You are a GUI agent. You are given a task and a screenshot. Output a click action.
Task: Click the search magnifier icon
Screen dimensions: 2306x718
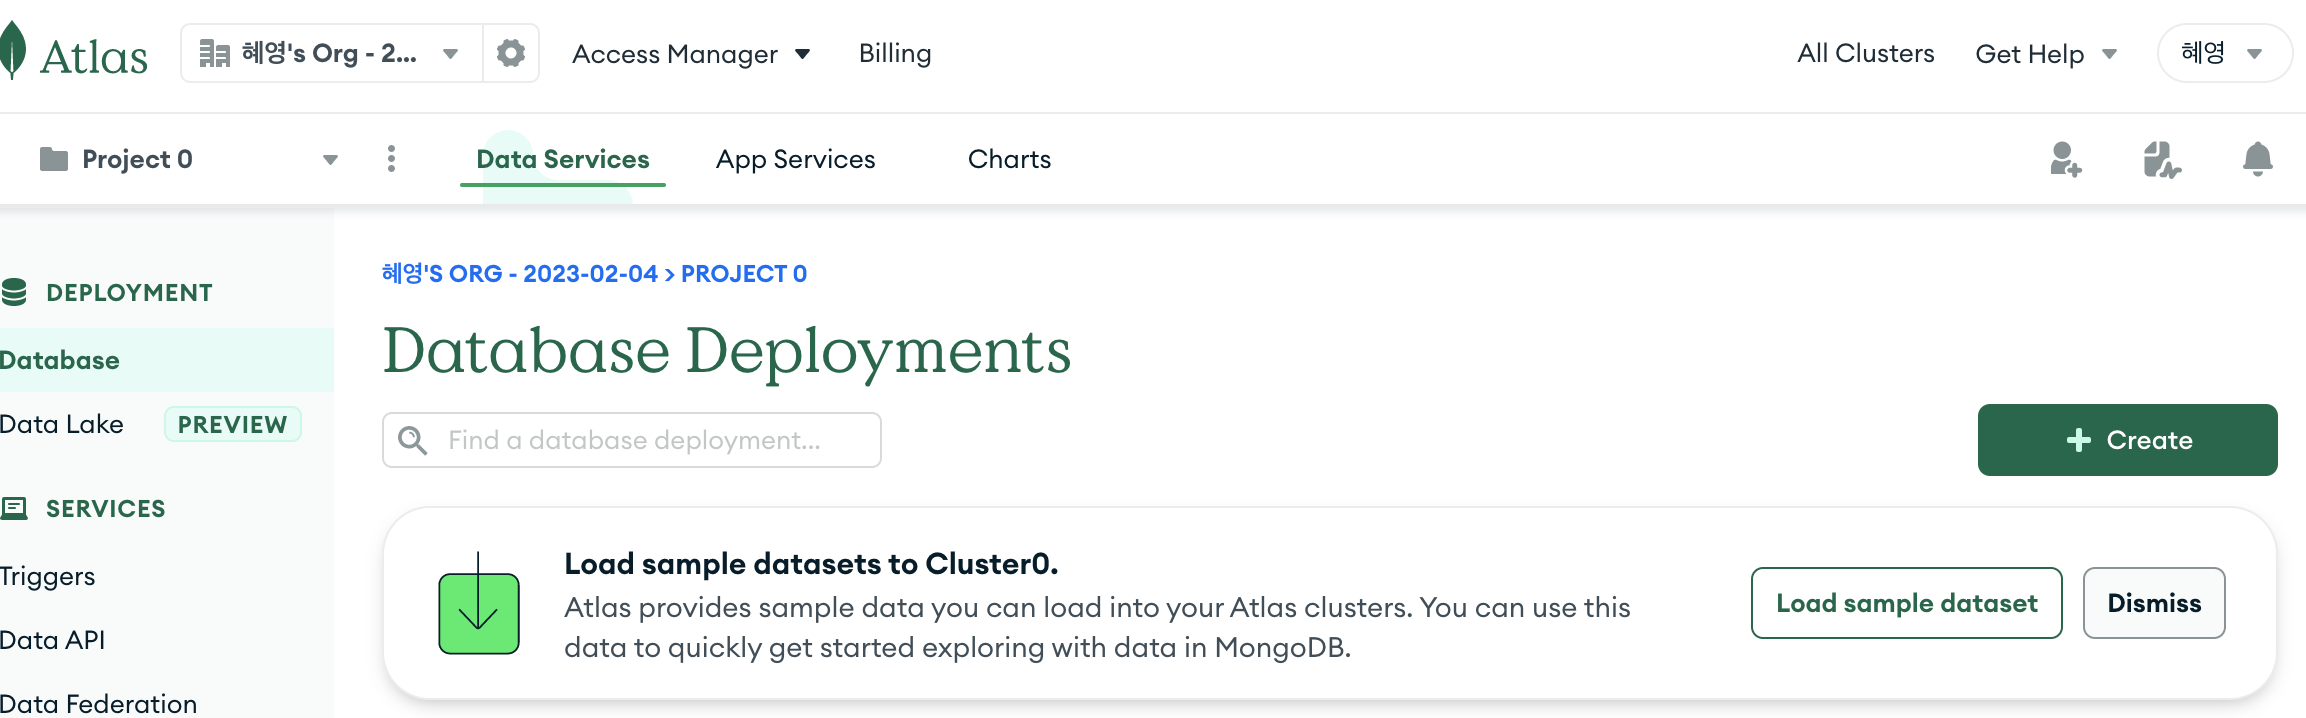[412, 440]
